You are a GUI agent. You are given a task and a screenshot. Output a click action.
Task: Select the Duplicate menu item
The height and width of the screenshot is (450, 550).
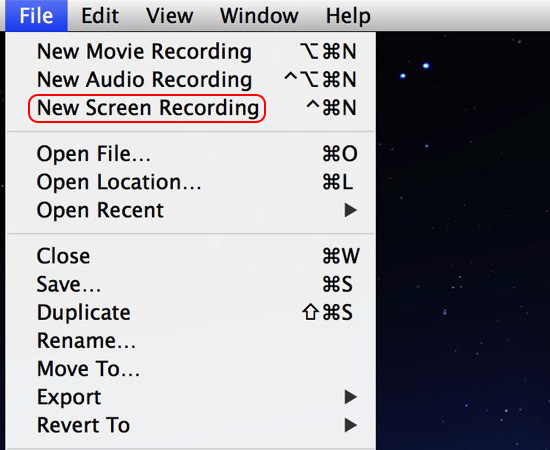(191, 313)
